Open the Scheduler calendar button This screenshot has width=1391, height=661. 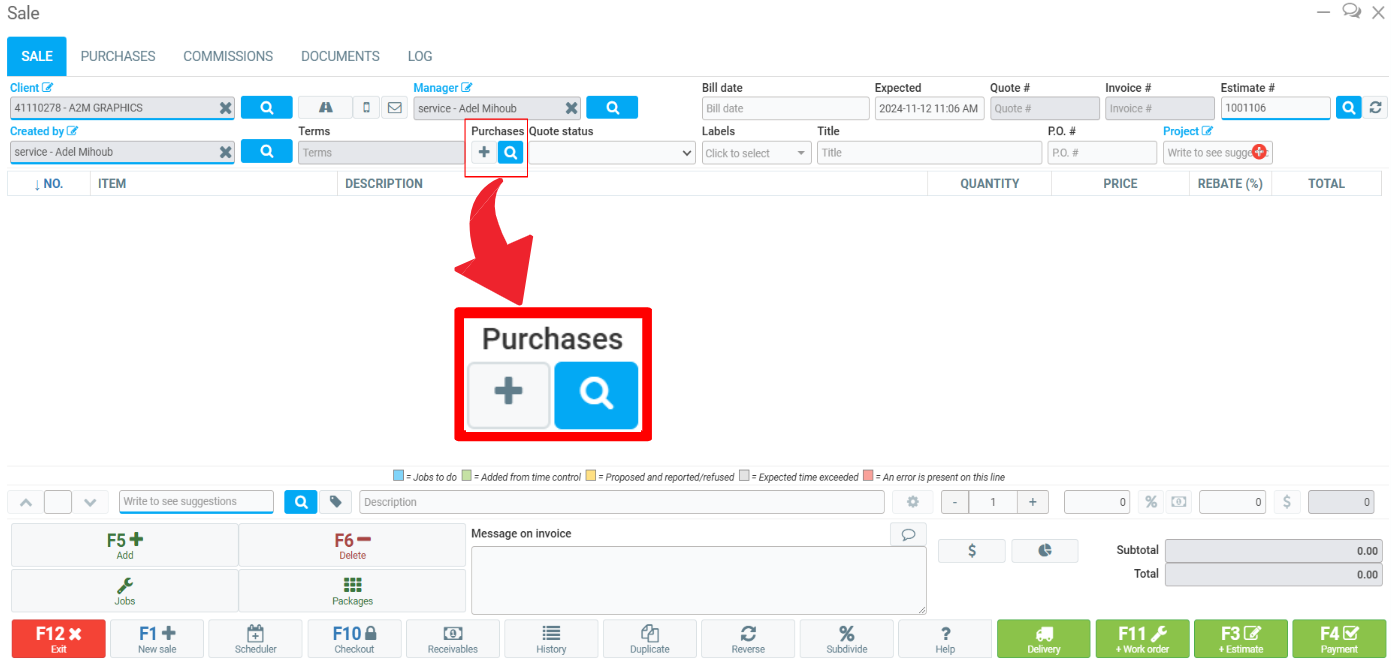pyautogui.click(x=255, y=638)
